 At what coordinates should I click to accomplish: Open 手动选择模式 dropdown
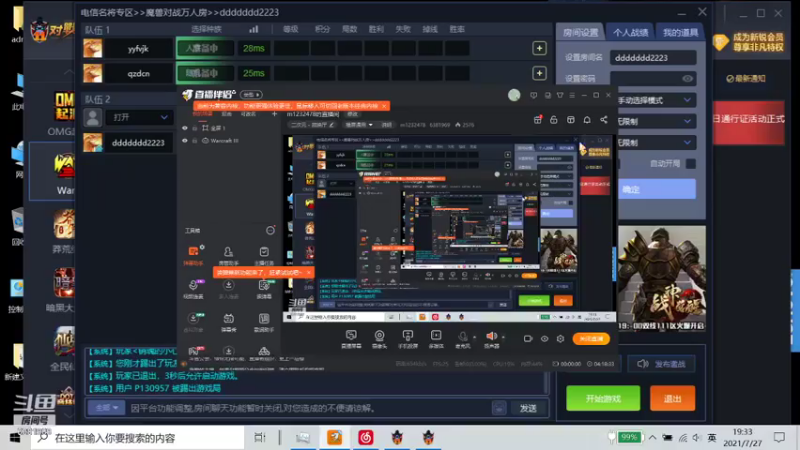pos(655,101)
